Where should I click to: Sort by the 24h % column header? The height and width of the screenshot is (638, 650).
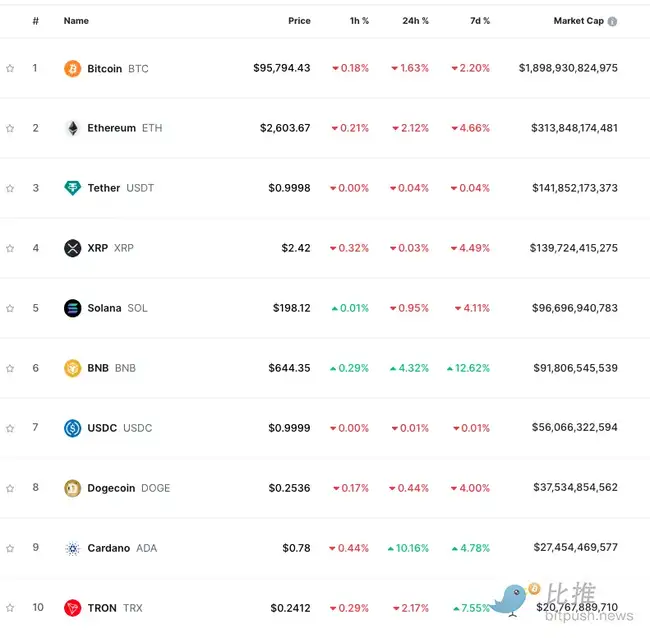415,21
